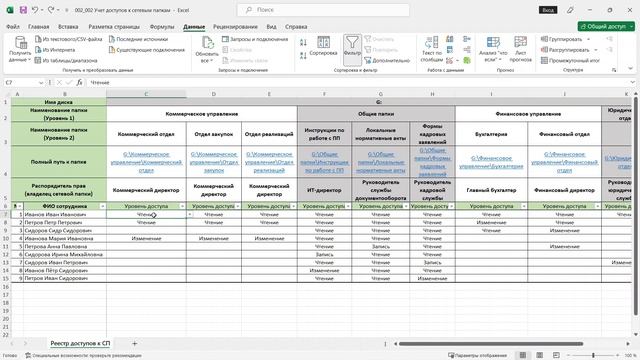Open filter dropdown in column F Уровень доступа

[x=348, y=206]
